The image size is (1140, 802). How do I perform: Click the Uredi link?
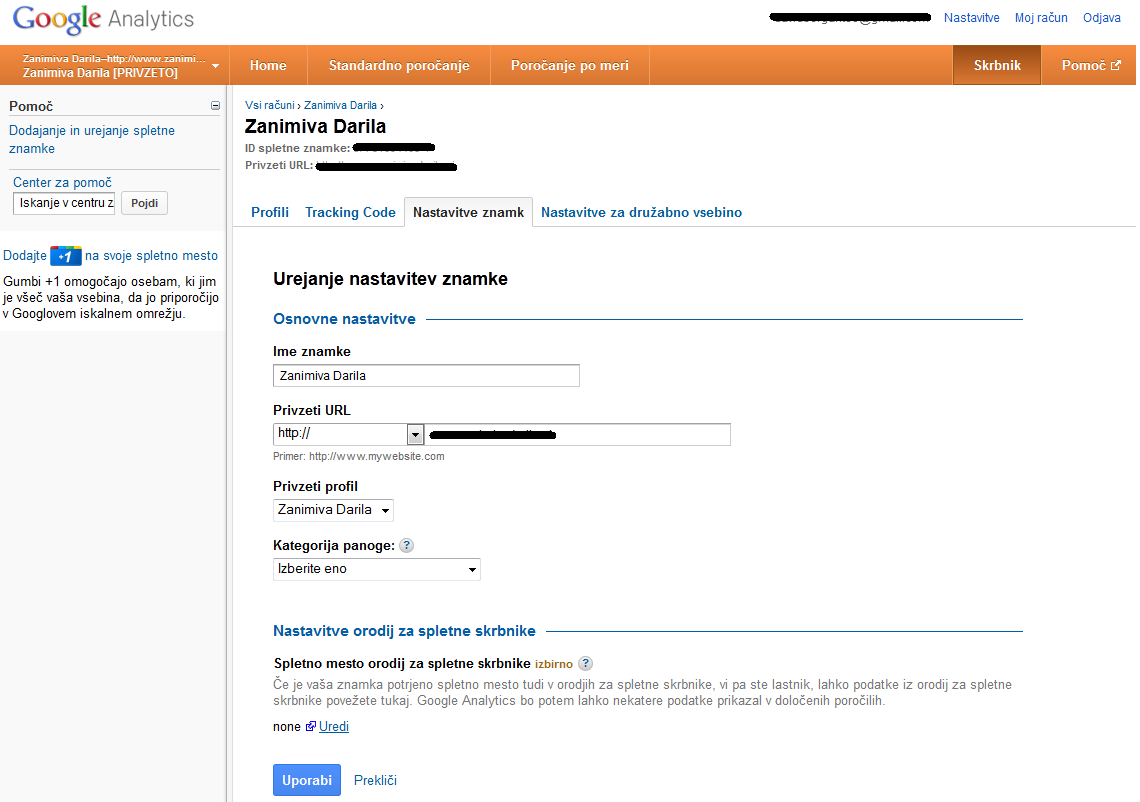334,727
